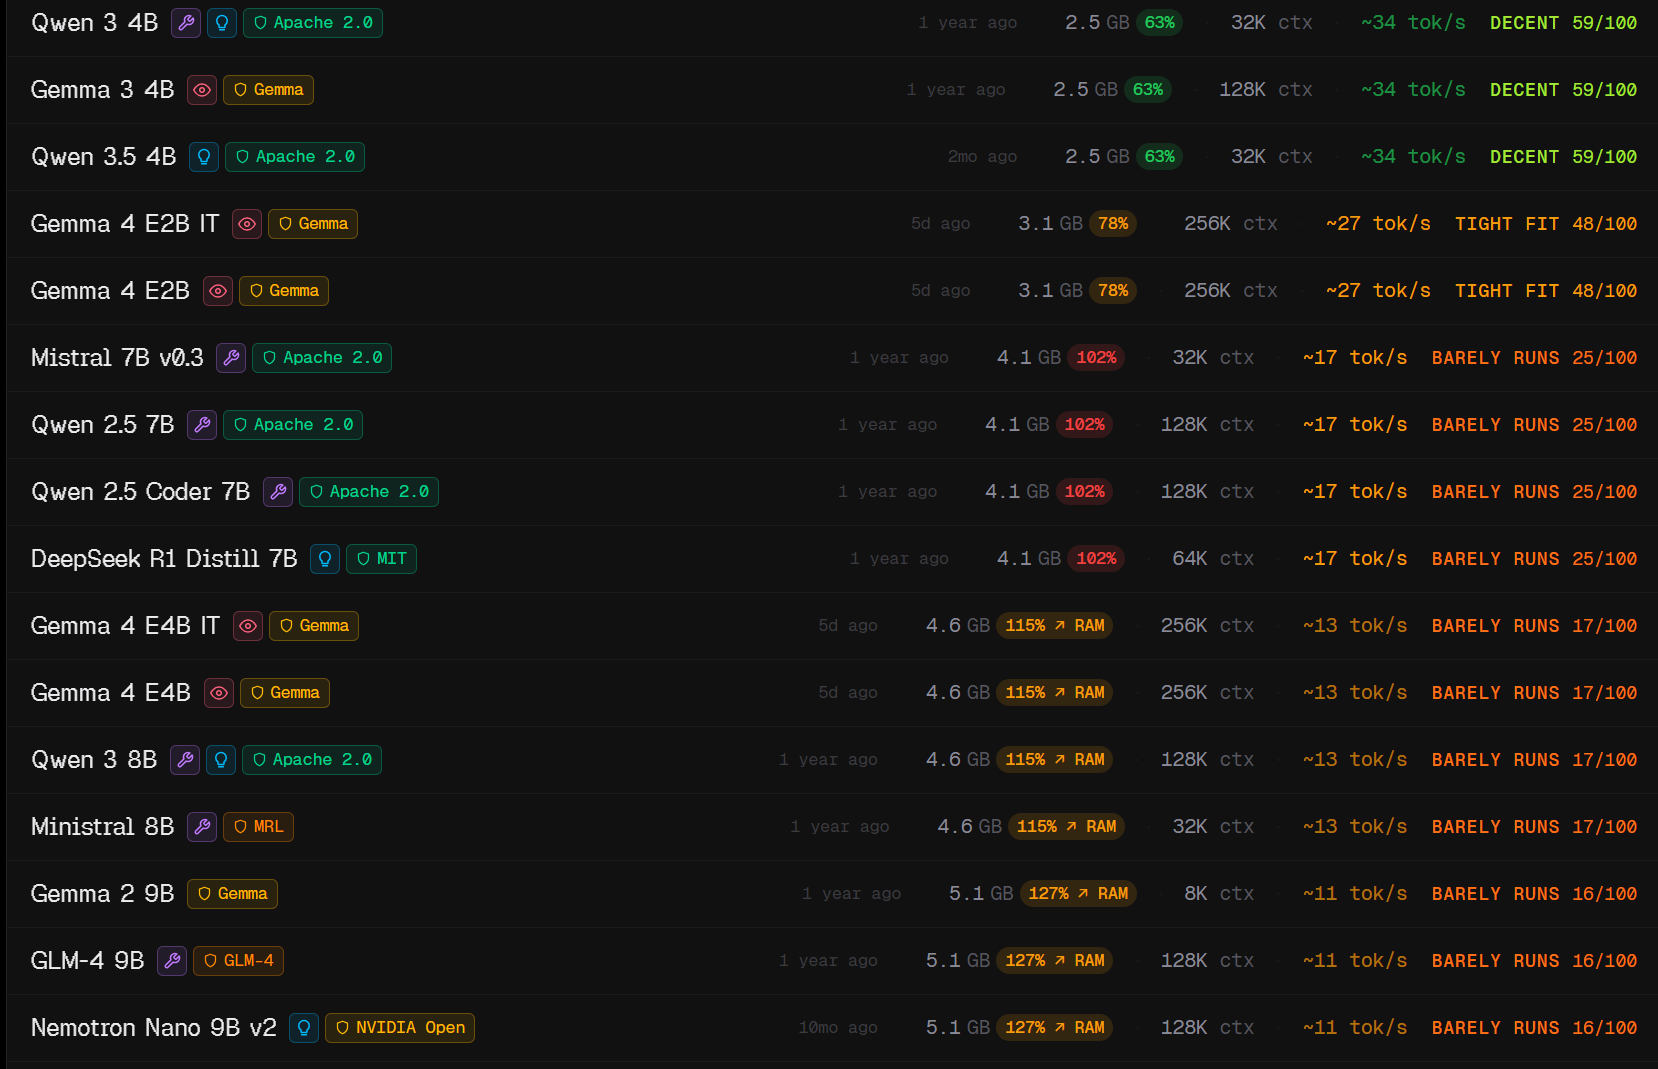
Task: Select the "Qwen 3 8B" model name
Action: [94, 760]
